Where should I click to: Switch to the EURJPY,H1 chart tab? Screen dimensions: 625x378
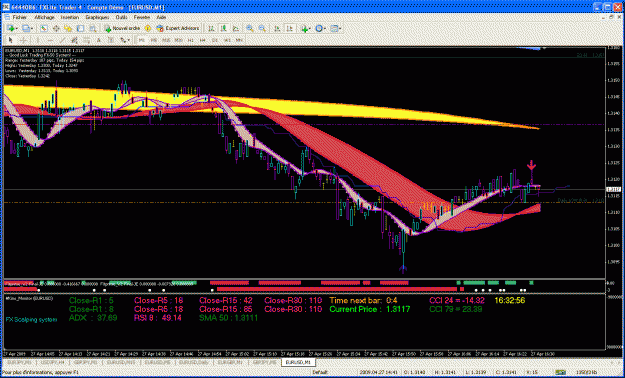coord(20,362)
